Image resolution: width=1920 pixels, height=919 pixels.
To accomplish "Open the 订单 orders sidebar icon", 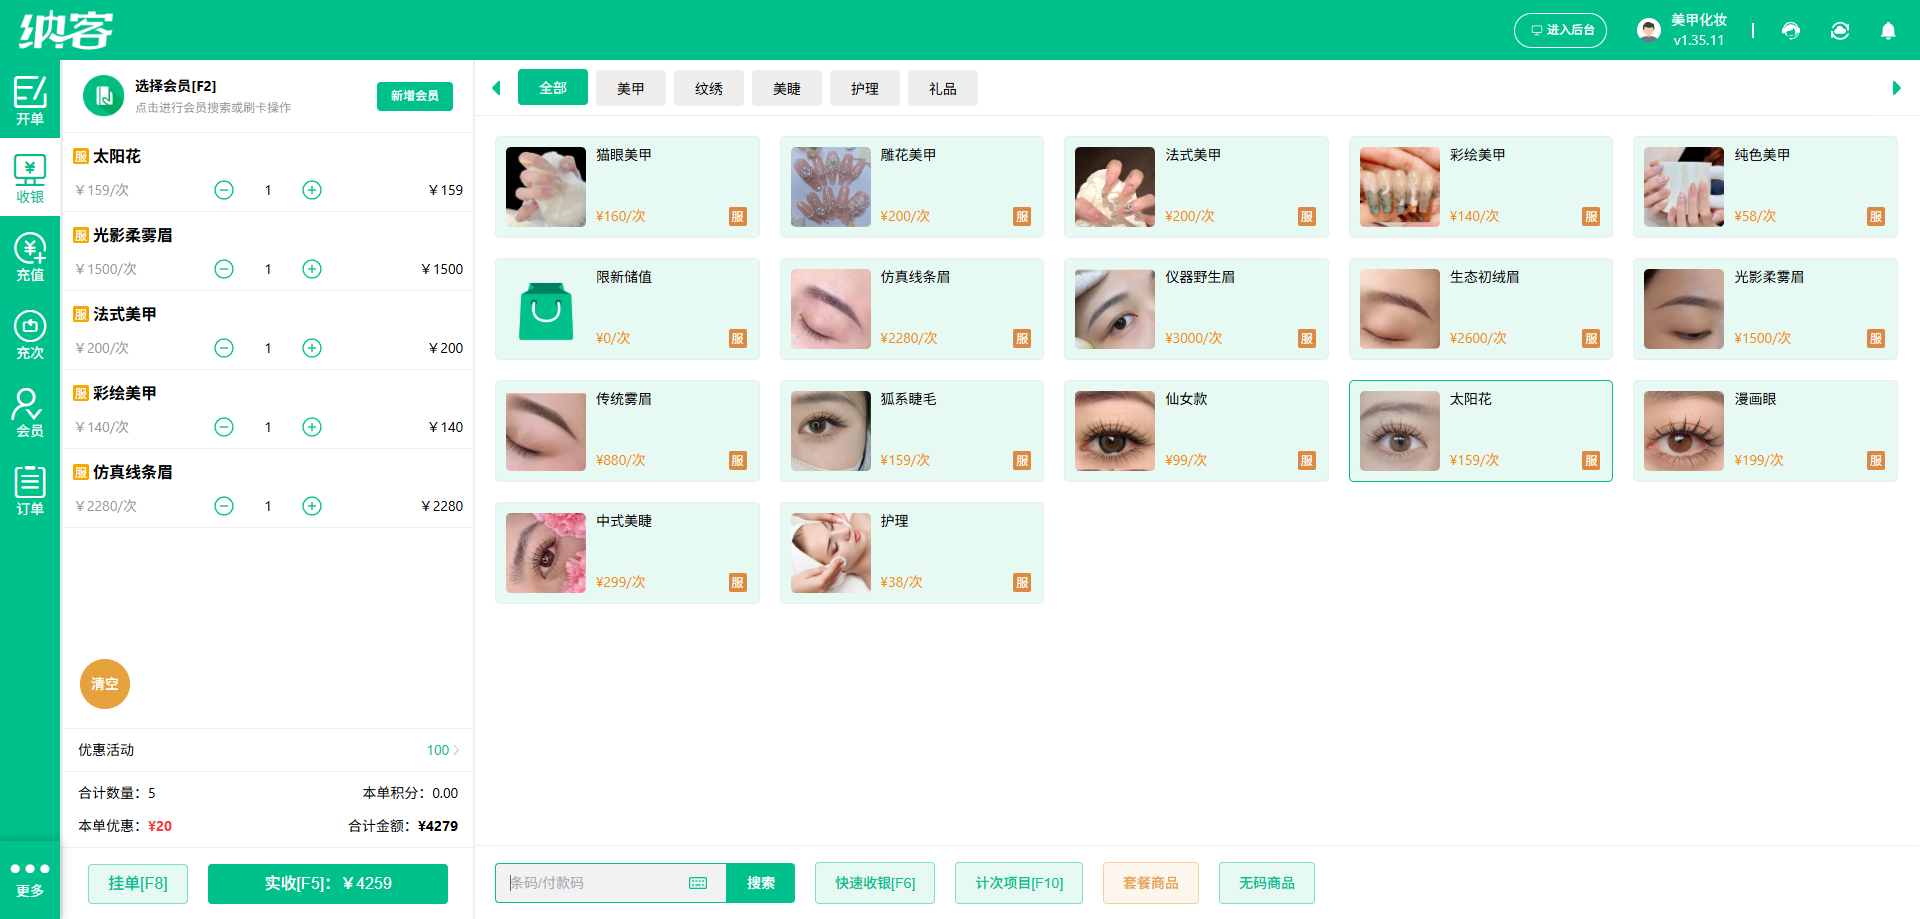I will [30, 490].
